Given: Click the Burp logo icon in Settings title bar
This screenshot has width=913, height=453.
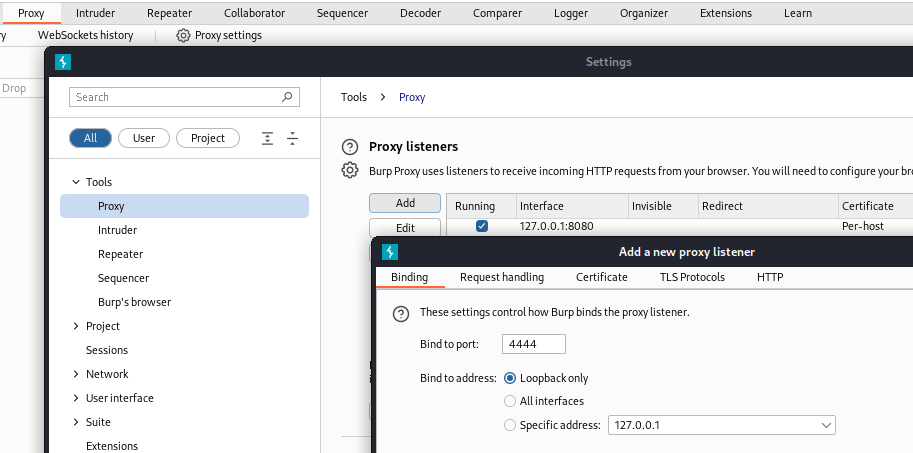Looking at the screenshot, I should (63, 62).
